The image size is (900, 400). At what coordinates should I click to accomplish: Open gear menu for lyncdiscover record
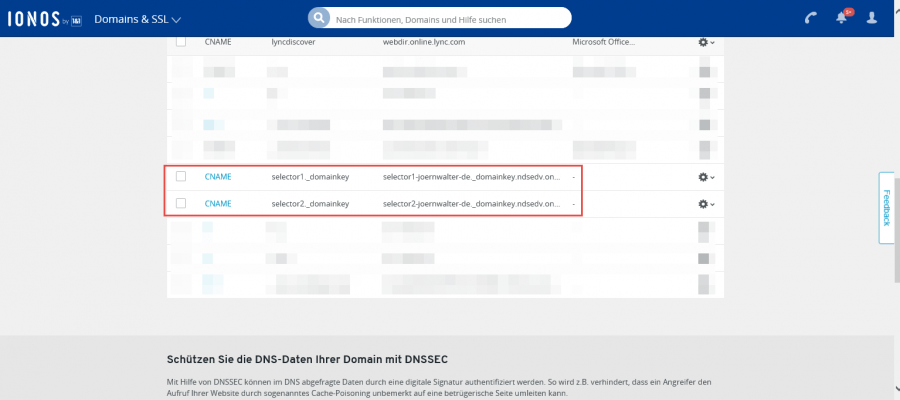[x=706, y=42]
